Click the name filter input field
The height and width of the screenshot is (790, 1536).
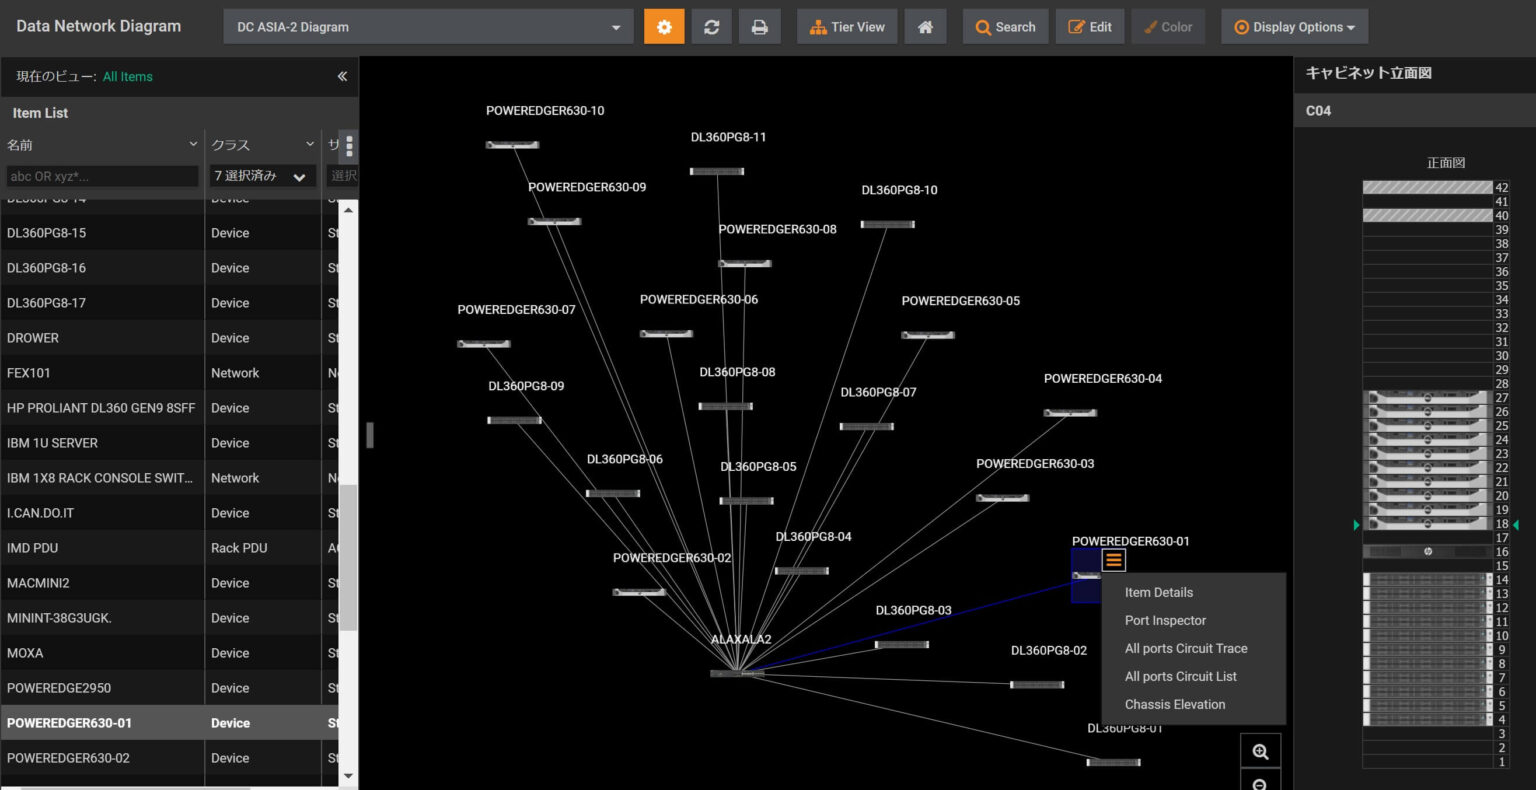(102, 176)
